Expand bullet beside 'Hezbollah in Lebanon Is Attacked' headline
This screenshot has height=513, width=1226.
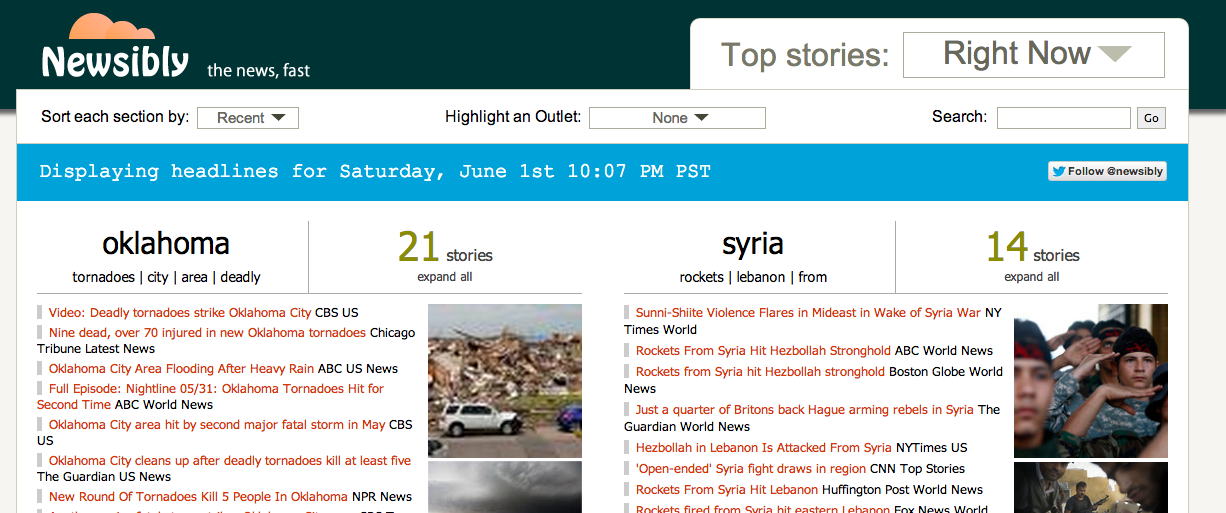click(627, 448)
